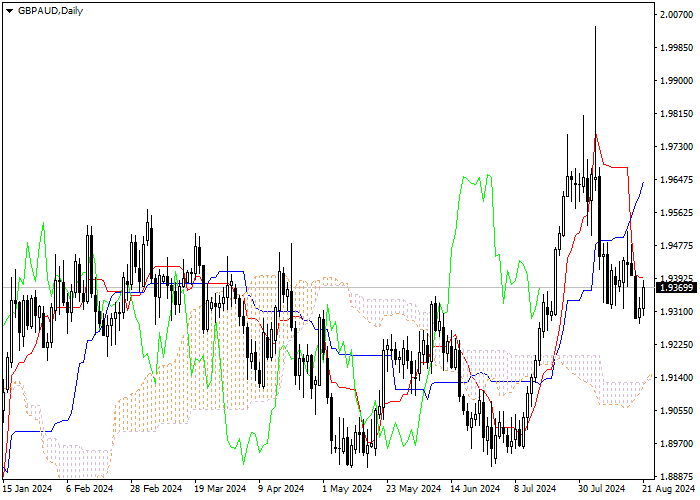The width and height of the screenshot is (700, 500).
Task: Click the 21 Aug 2024 date label
Action: (x=669, y=488)
